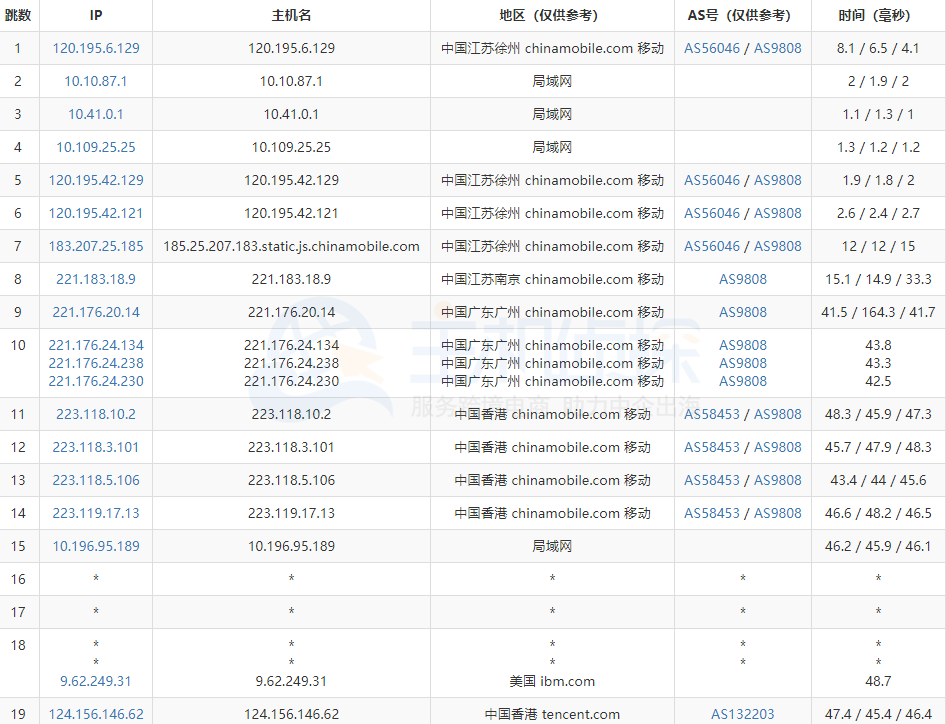This screenshot has height=724, width=946.
Task: Open 221.183.18.9 in the IP column
Action: tap(96, 279)
